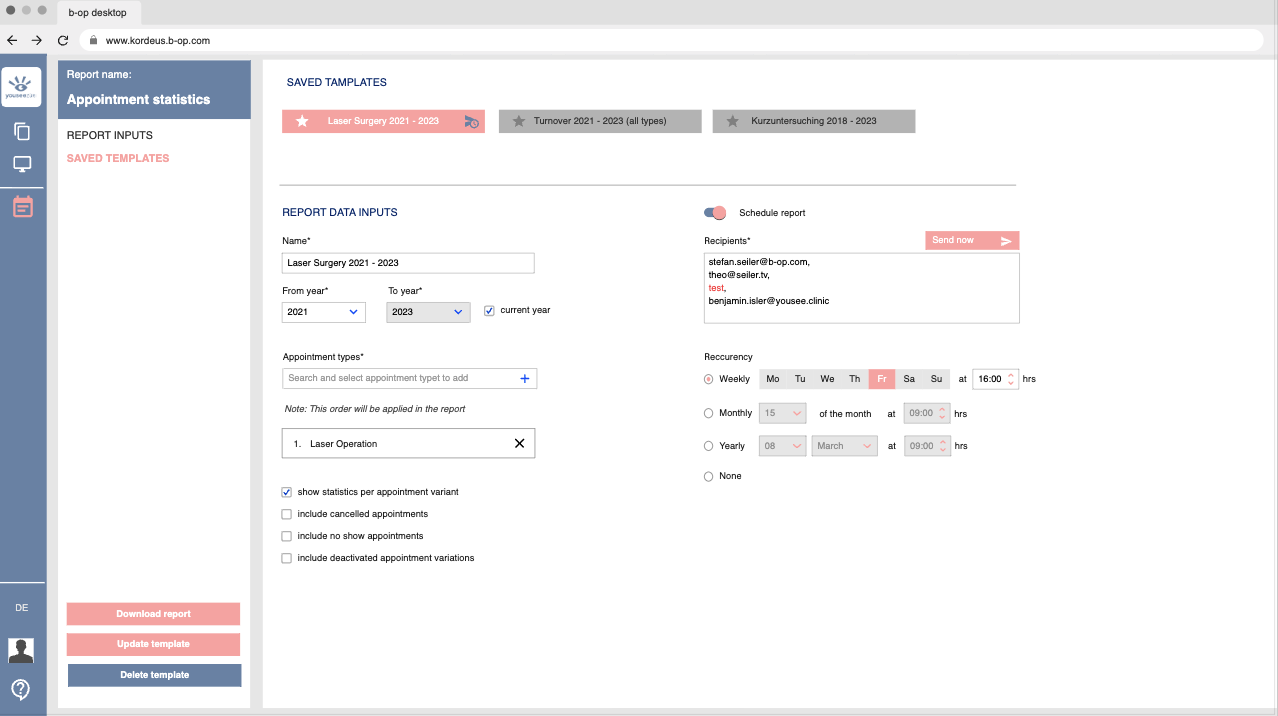The width and height of the screenshot is (1278, 716).
Task: Click the browser reload icon
Action: coord(63,41)
